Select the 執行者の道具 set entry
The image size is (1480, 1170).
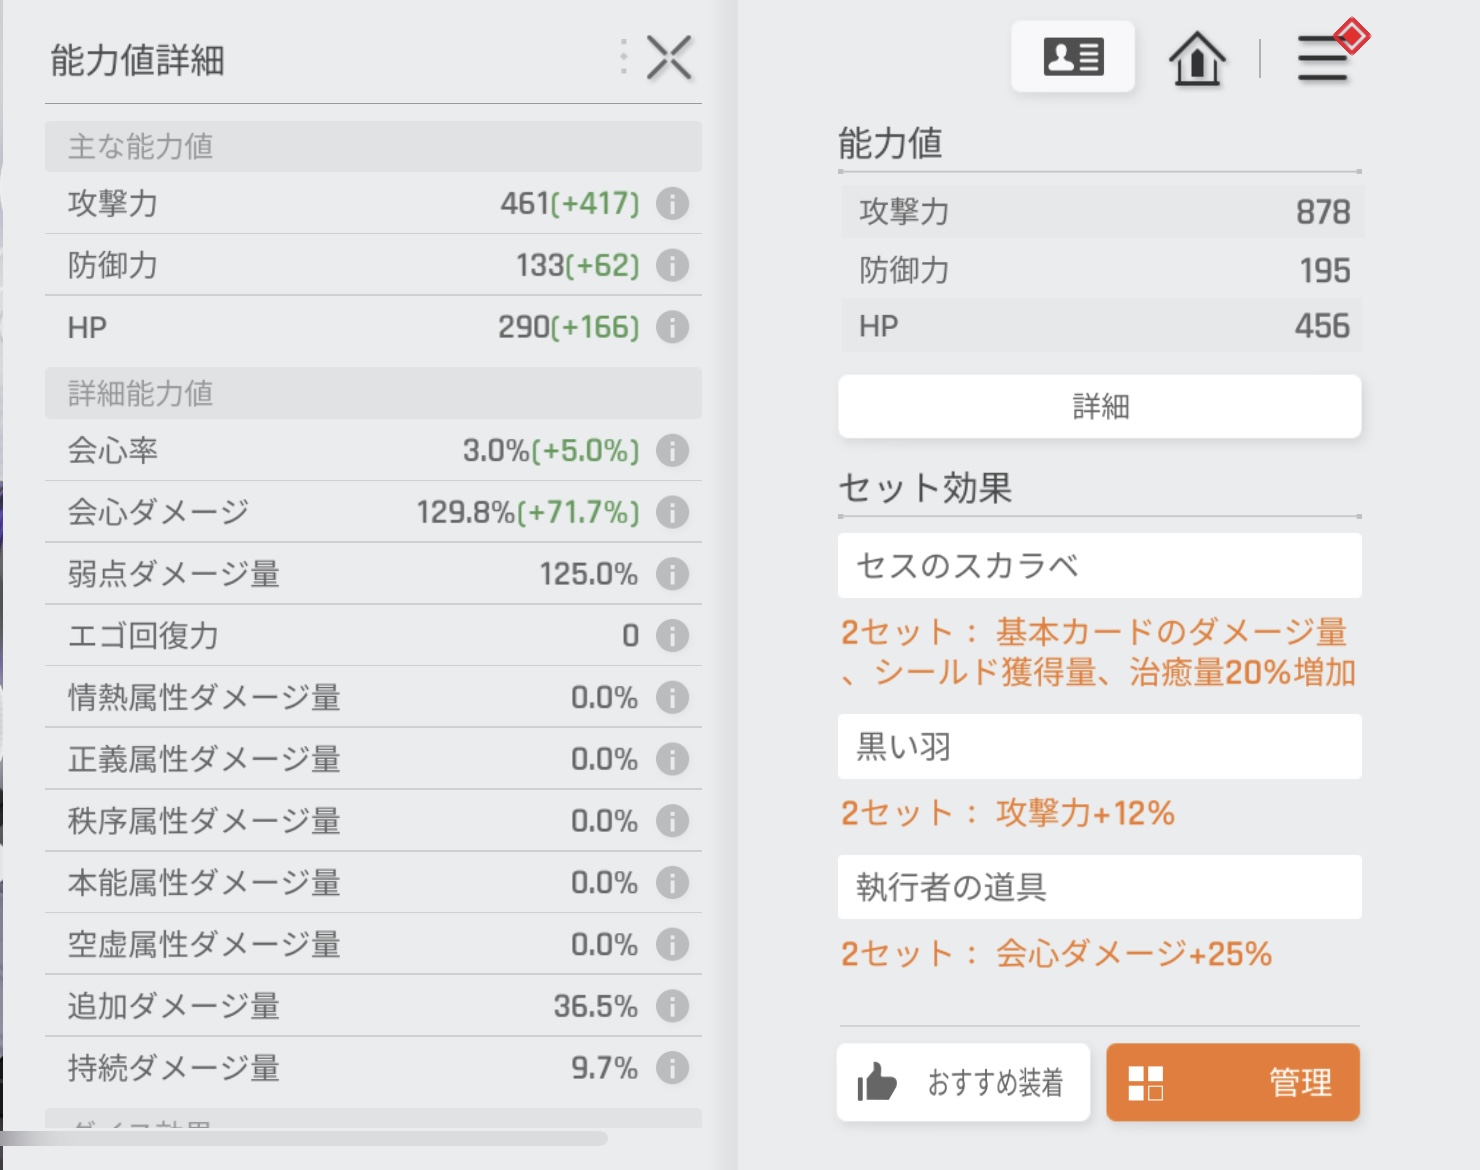click(1099, 887)
